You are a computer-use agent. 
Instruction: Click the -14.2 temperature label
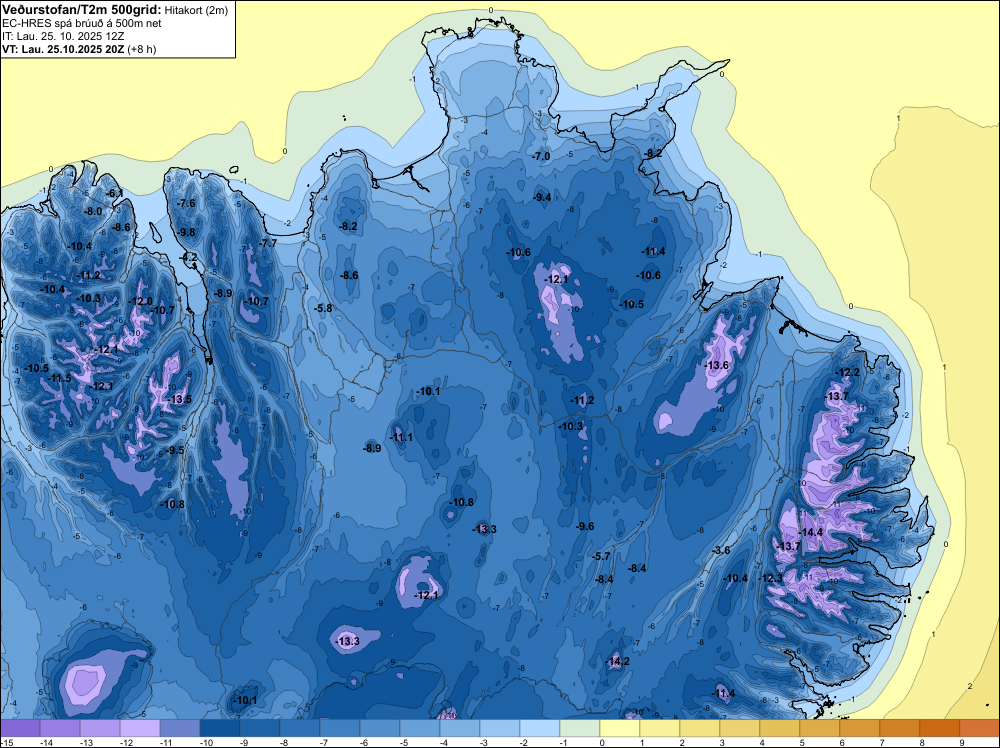coord(617,661)
